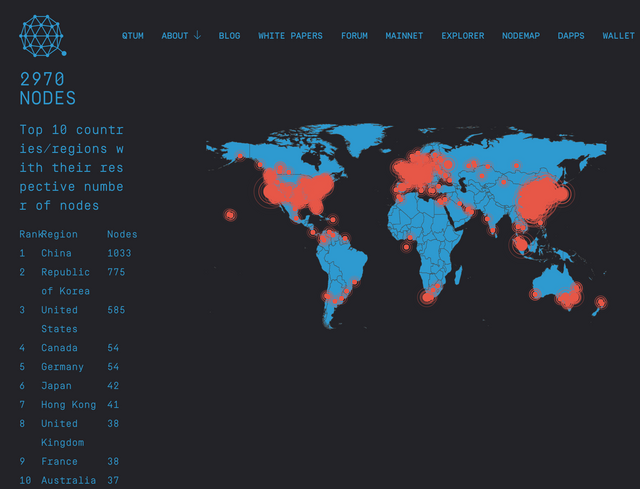Click the New Zealand node marker
The height and width of the screenshot is (489, 640).
[x=601, y=302]
